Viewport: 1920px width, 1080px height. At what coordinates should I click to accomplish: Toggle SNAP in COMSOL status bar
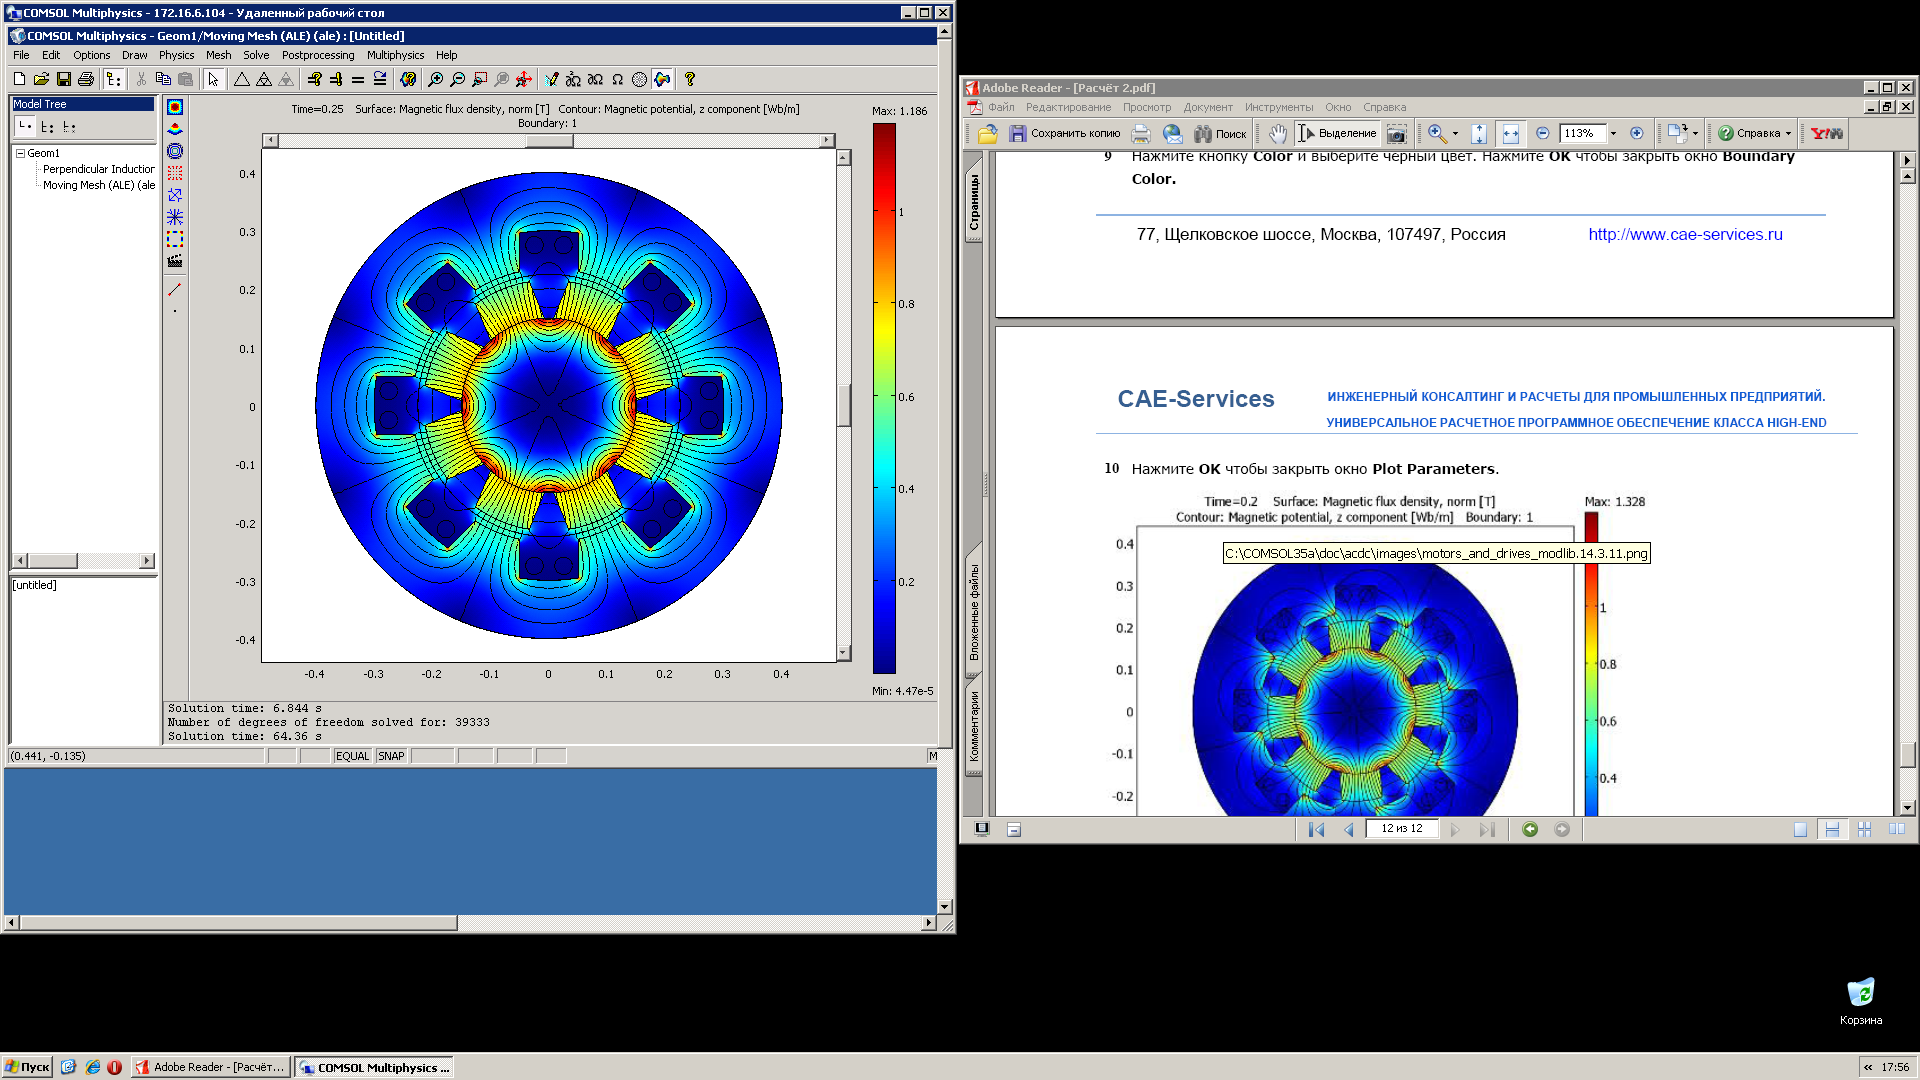391,756
